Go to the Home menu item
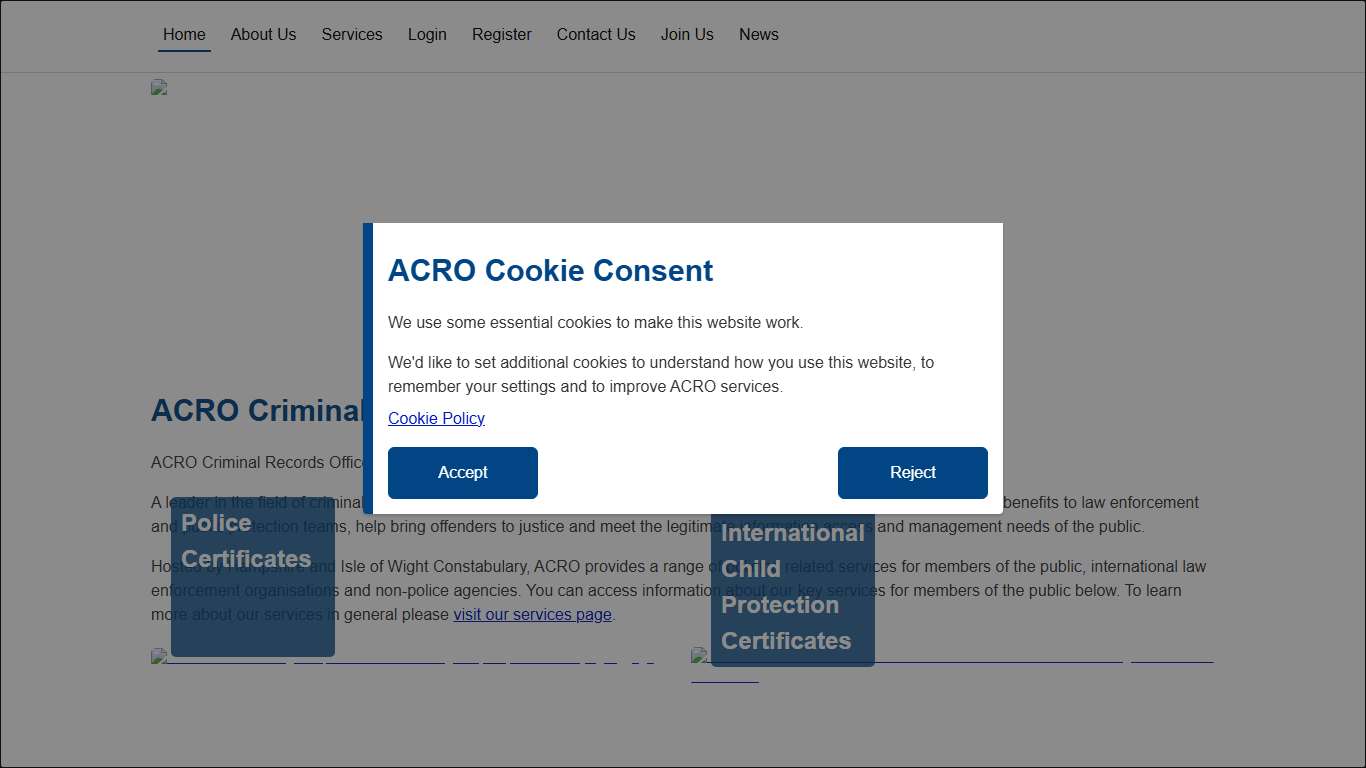Viewport: 1366px width, 768px height. click(184, 34)
